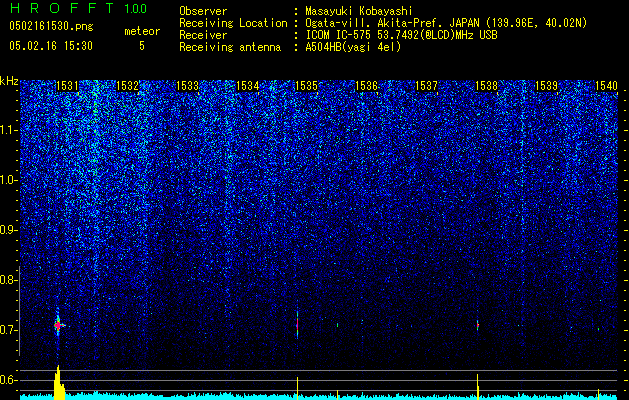Click the 0.8 kHz axis label

8,280
